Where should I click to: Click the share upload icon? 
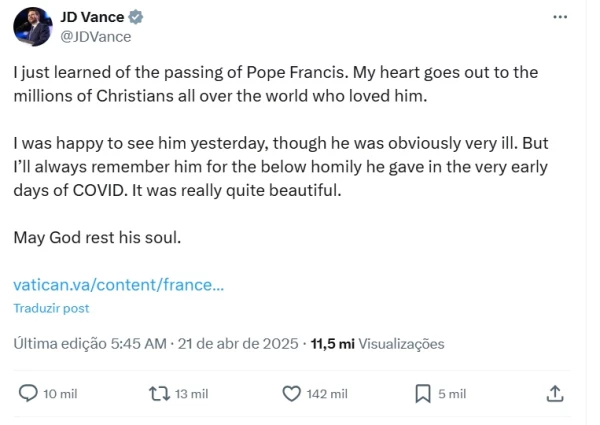[x=555, y=394]
